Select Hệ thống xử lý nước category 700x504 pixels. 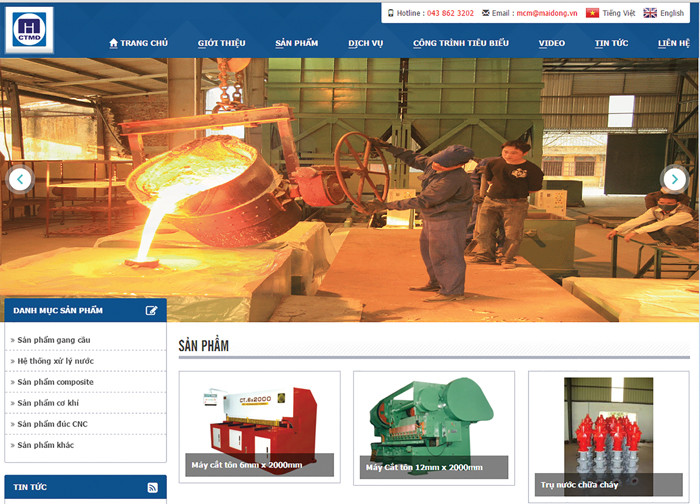coord(55,361)
